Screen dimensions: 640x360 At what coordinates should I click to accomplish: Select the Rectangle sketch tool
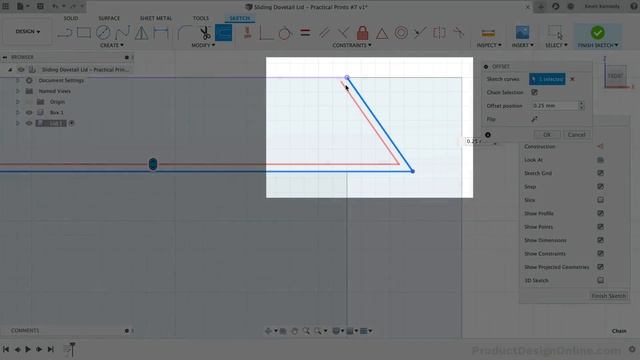pyautogui.click(x=84, y=33)
